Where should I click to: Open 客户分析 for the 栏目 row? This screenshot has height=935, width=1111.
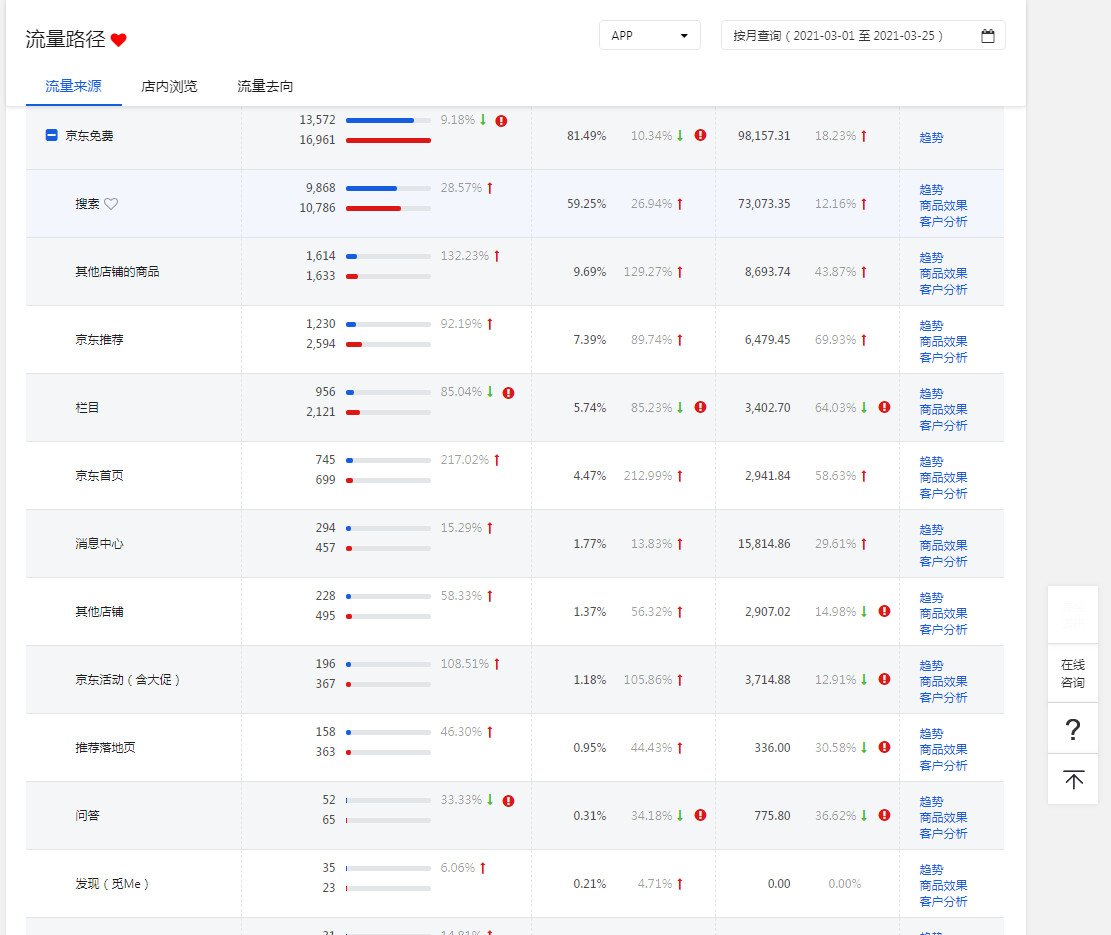click(943, 426)
